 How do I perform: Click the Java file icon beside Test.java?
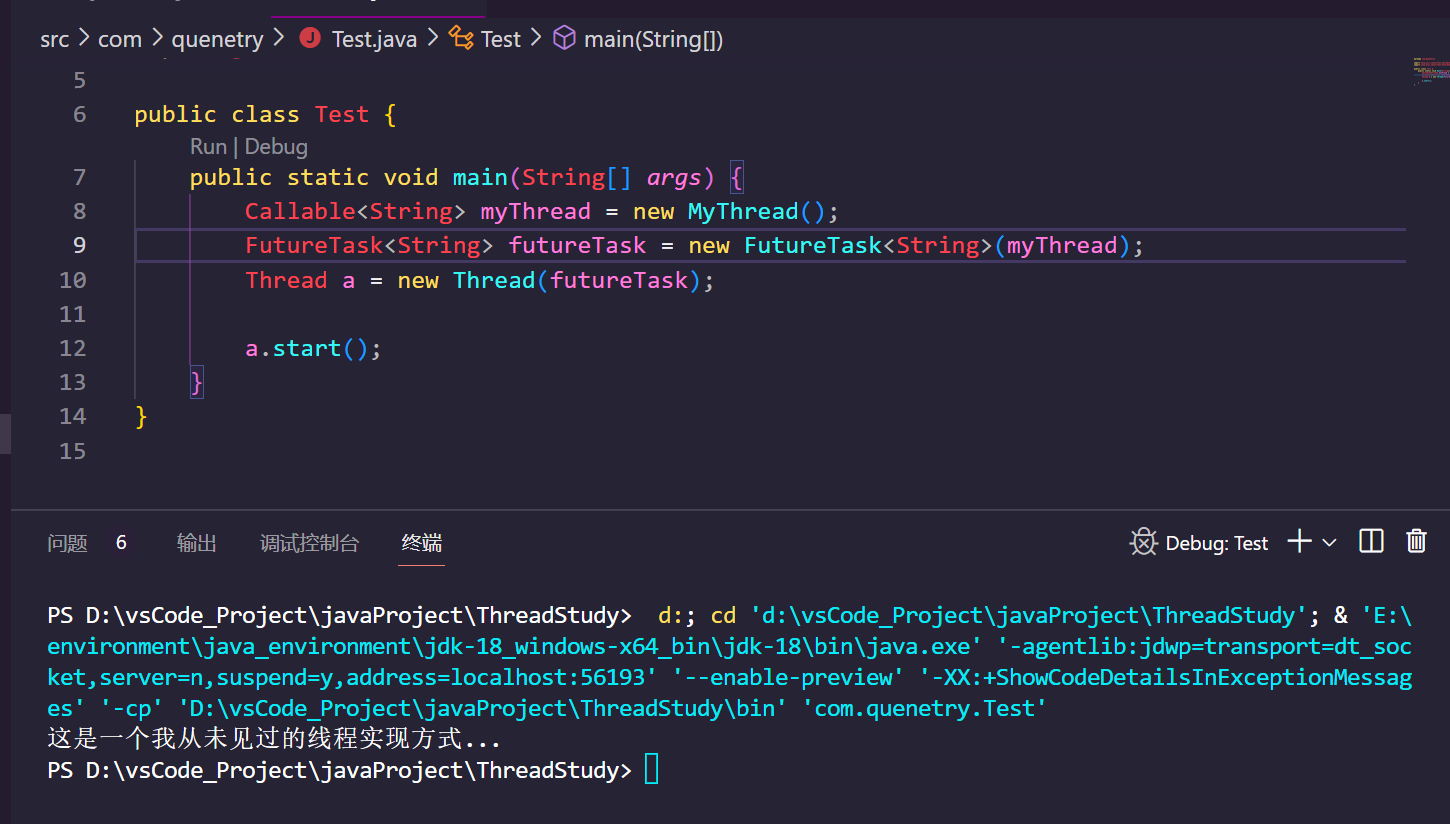(x=311, y=39)
